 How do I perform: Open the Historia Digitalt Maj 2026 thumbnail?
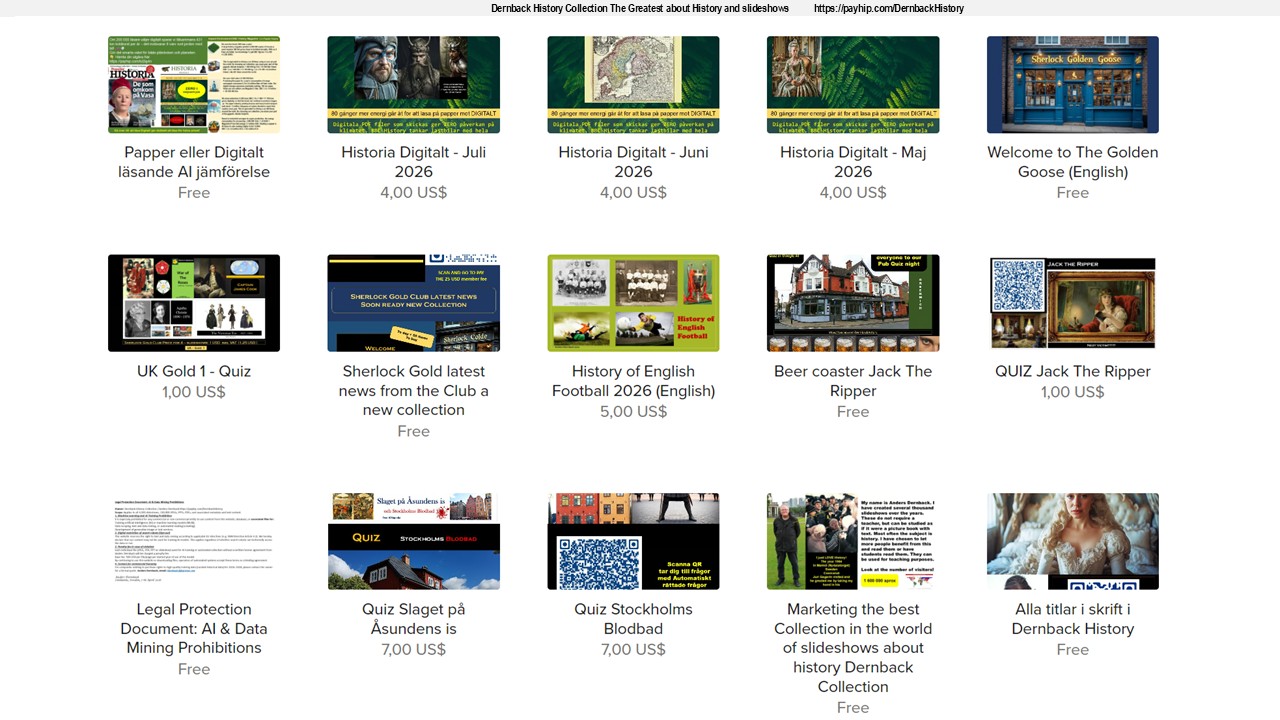853,85
